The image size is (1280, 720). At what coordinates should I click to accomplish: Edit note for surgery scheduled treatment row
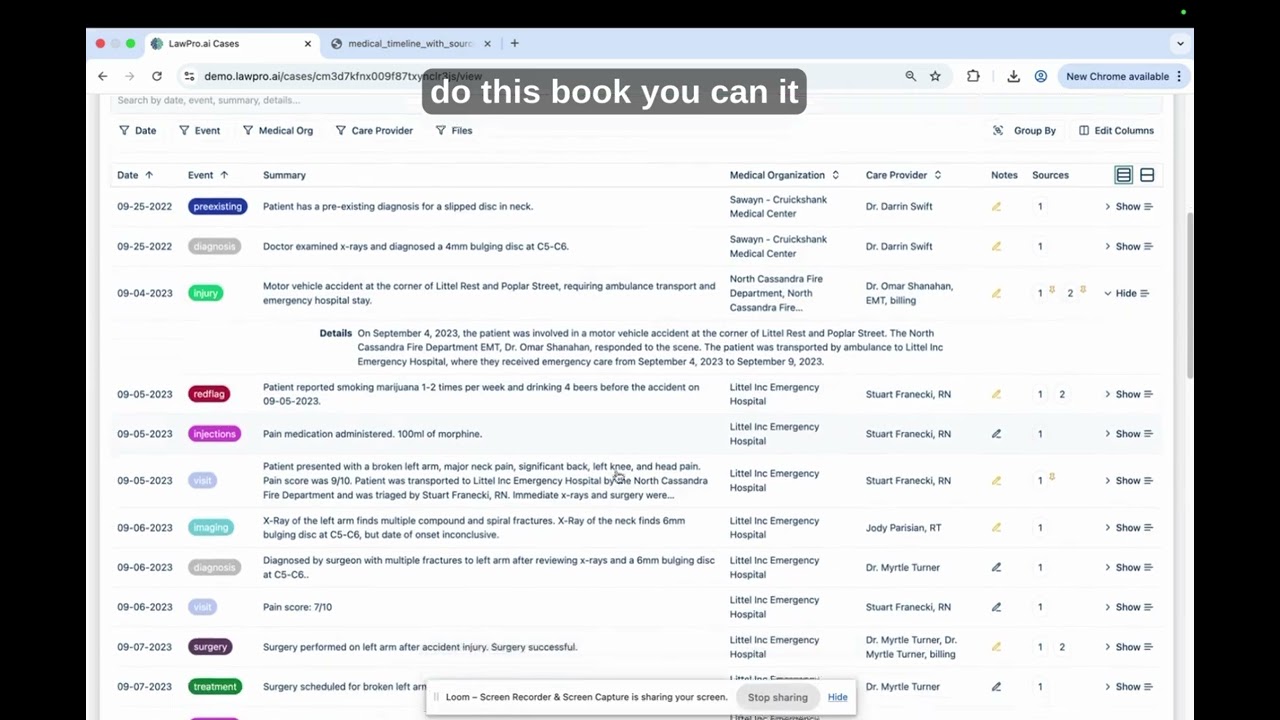tap(996, 687)
